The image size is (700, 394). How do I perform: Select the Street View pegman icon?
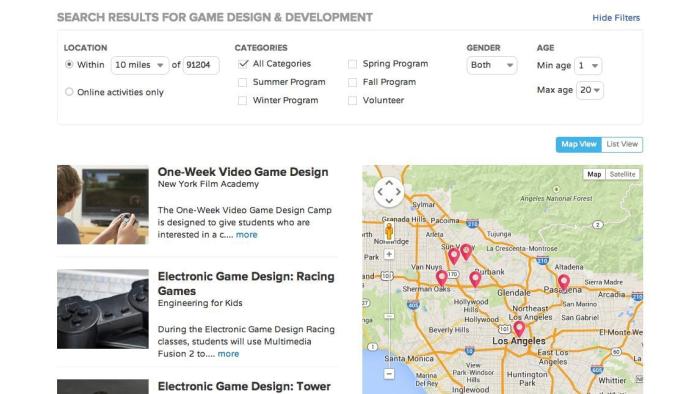tap(389, 231)
